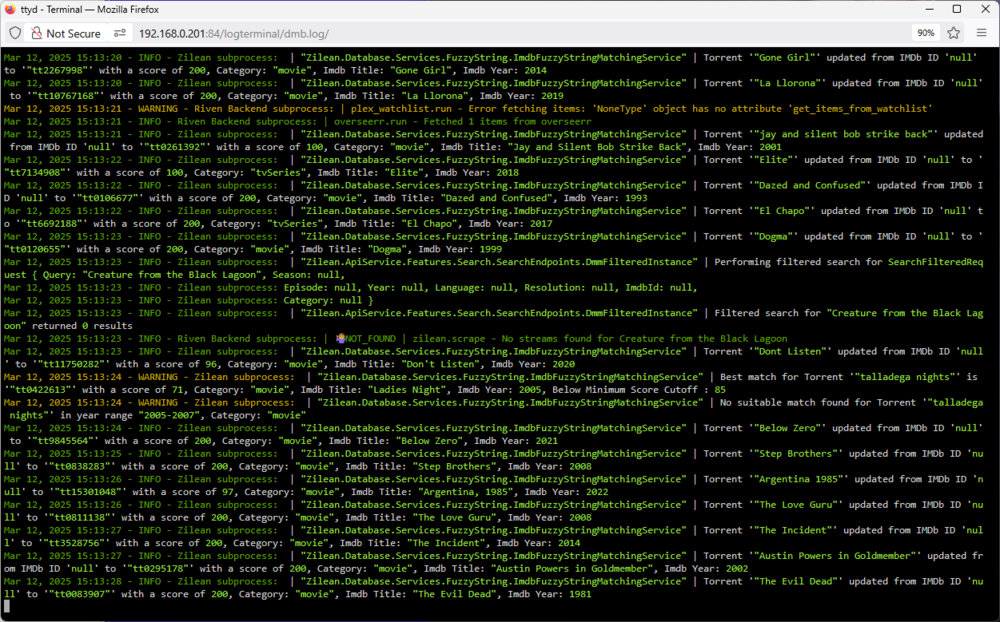1000x622 pixels.
Task: Open the Firefox hamburger application menu
Action: point(982,33)
